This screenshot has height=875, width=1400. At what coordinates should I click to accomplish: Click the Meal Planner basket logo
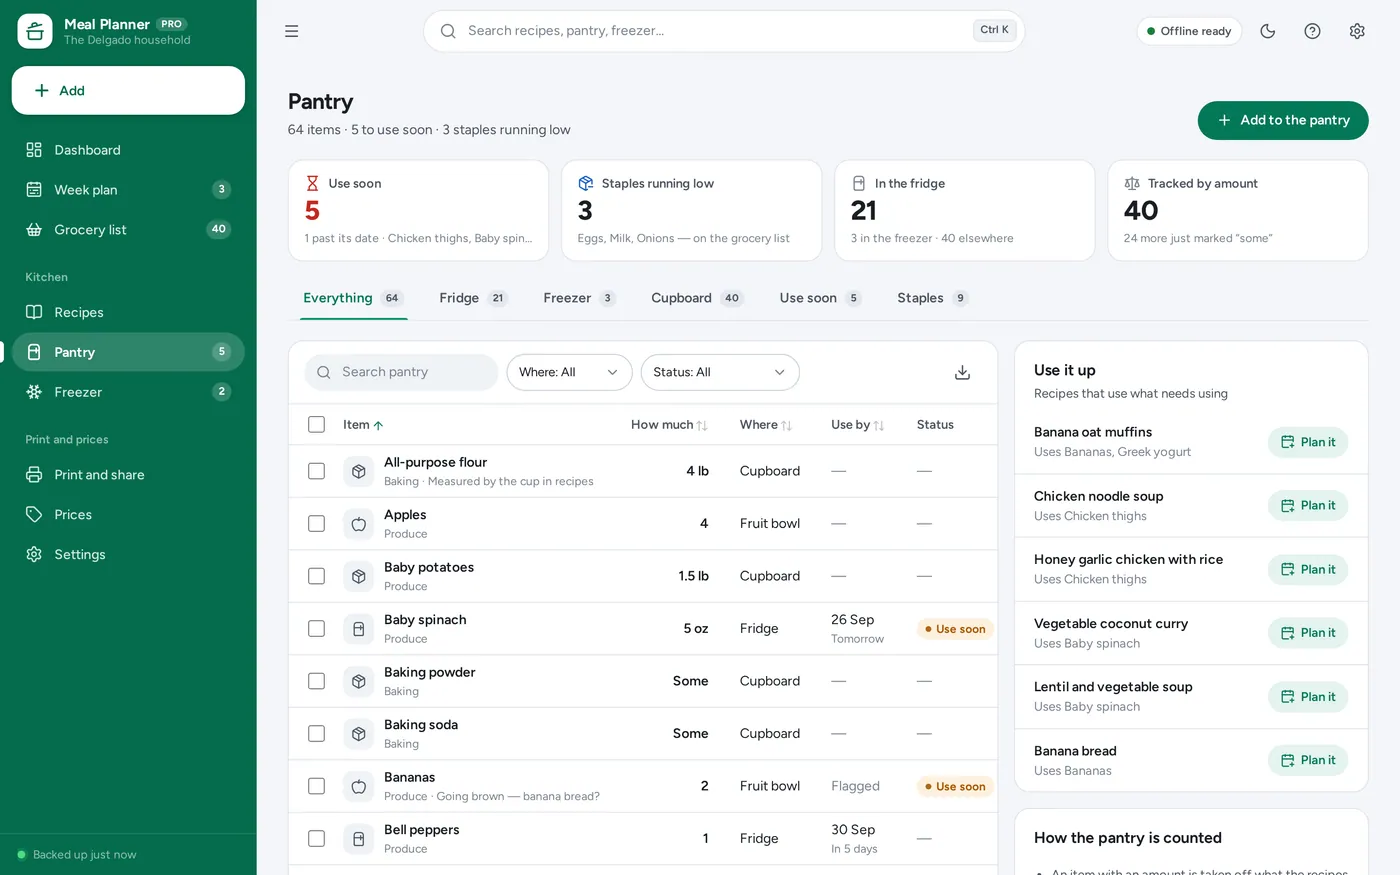coord(35,31)
